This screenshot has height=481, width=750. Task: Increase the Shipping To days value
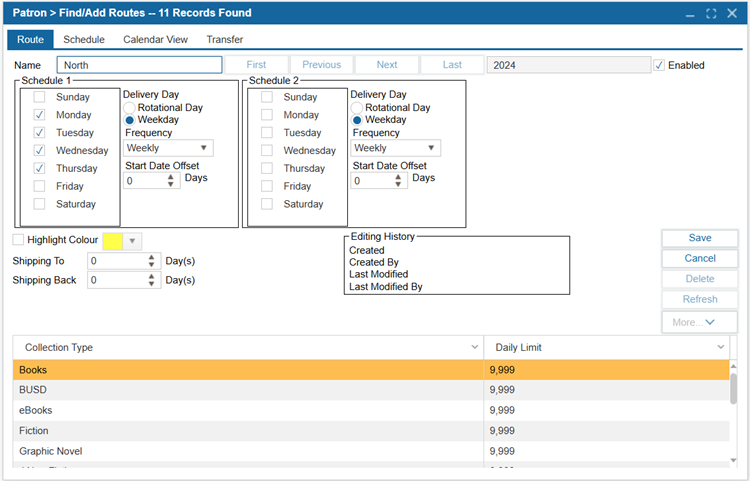152,257
